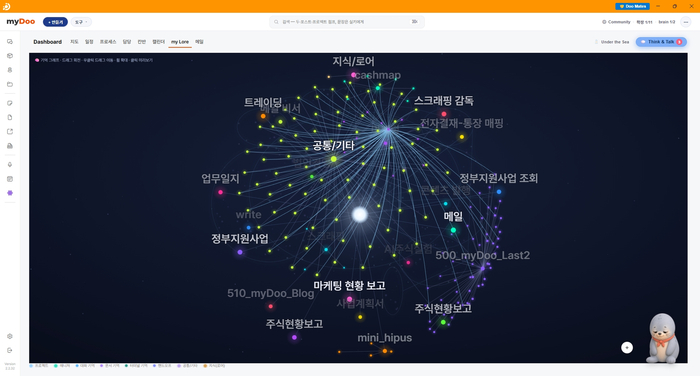Select the 스크래핑 감독 graph node

coord(444,114)
